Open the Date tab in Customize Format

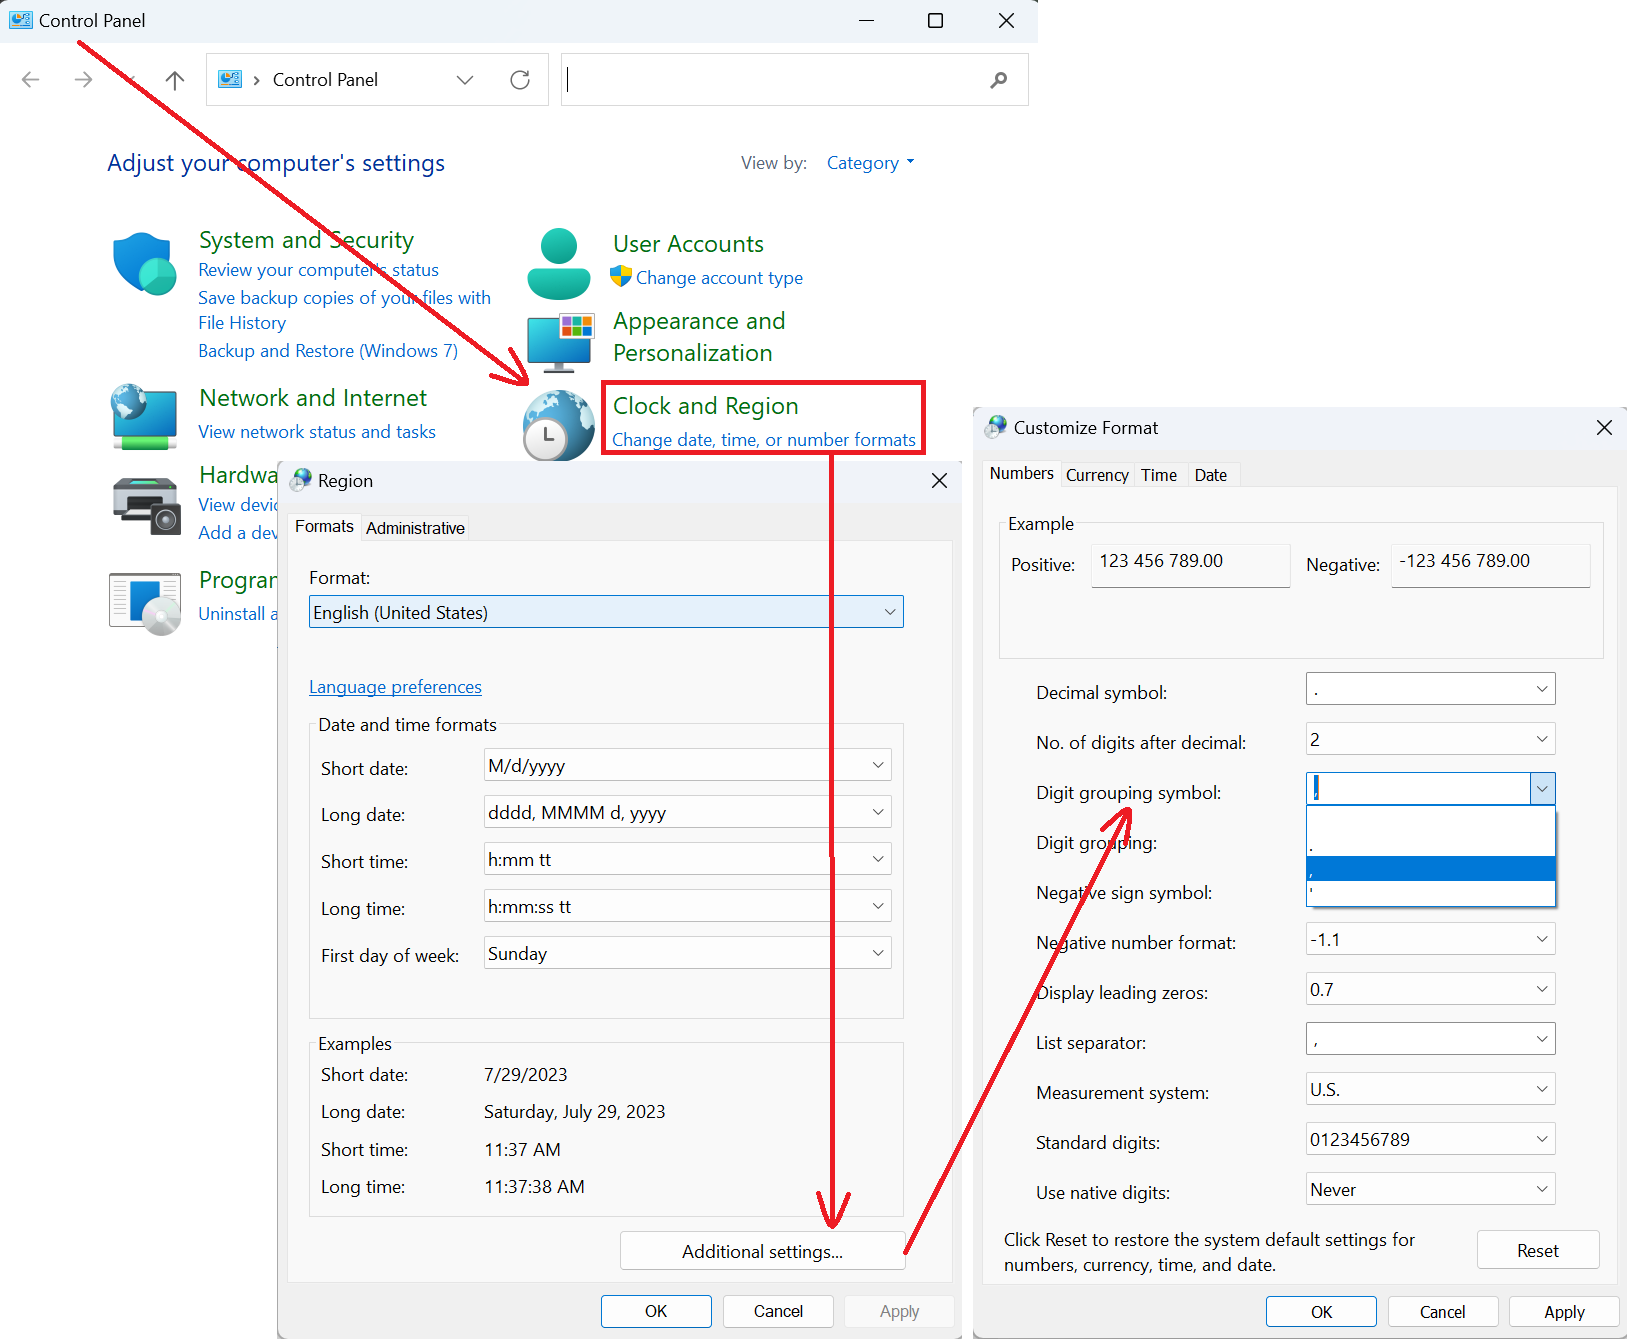1210,475
